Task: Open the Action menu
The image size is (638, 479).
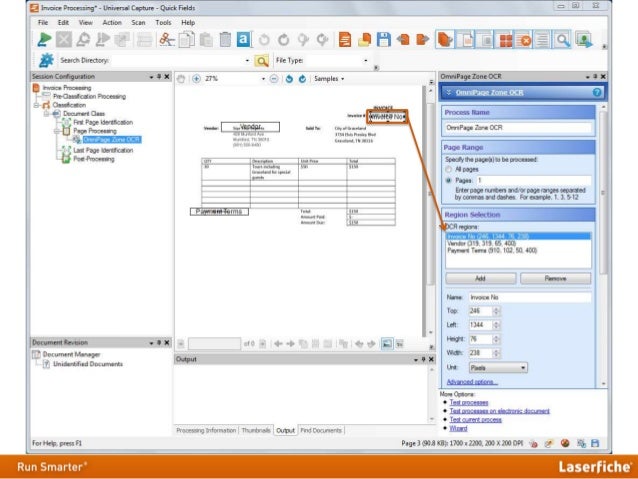Action: point(112,22)
